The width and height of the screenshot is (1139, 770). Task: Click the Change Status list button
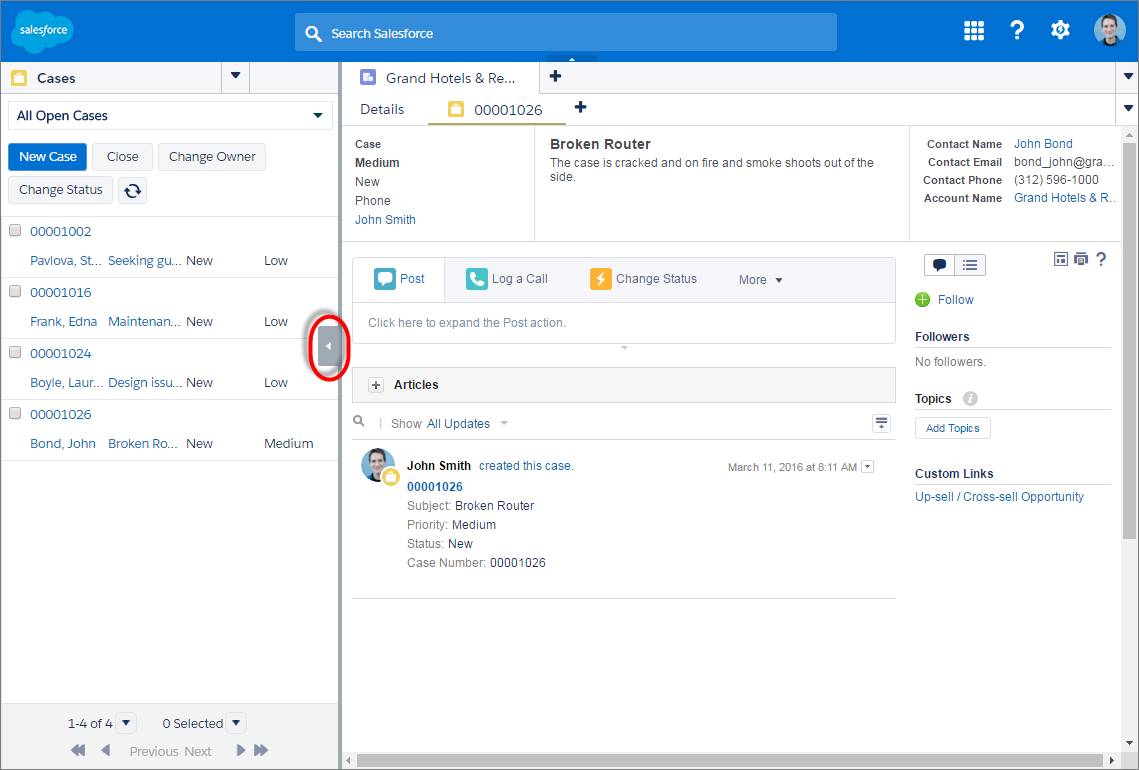point(60,190)
